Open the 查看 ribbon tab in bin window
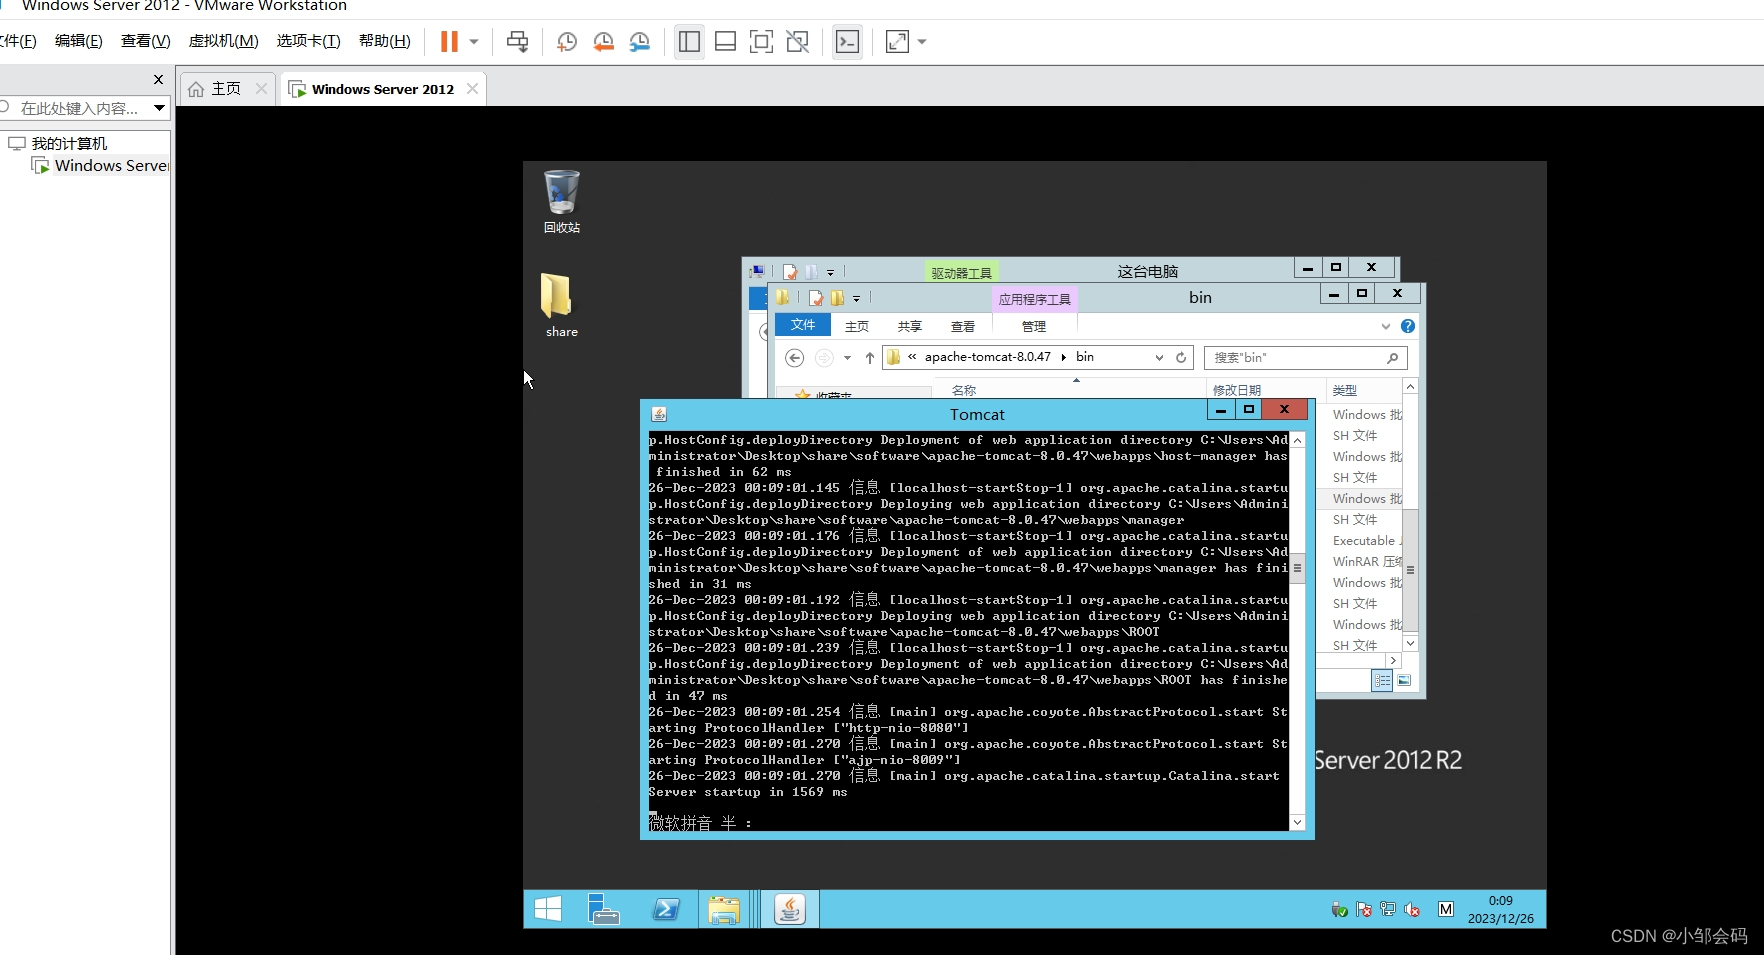Image resolution: width=1764 pixels, height=955 pixels. pyautogui.click(x=963, y=326)
